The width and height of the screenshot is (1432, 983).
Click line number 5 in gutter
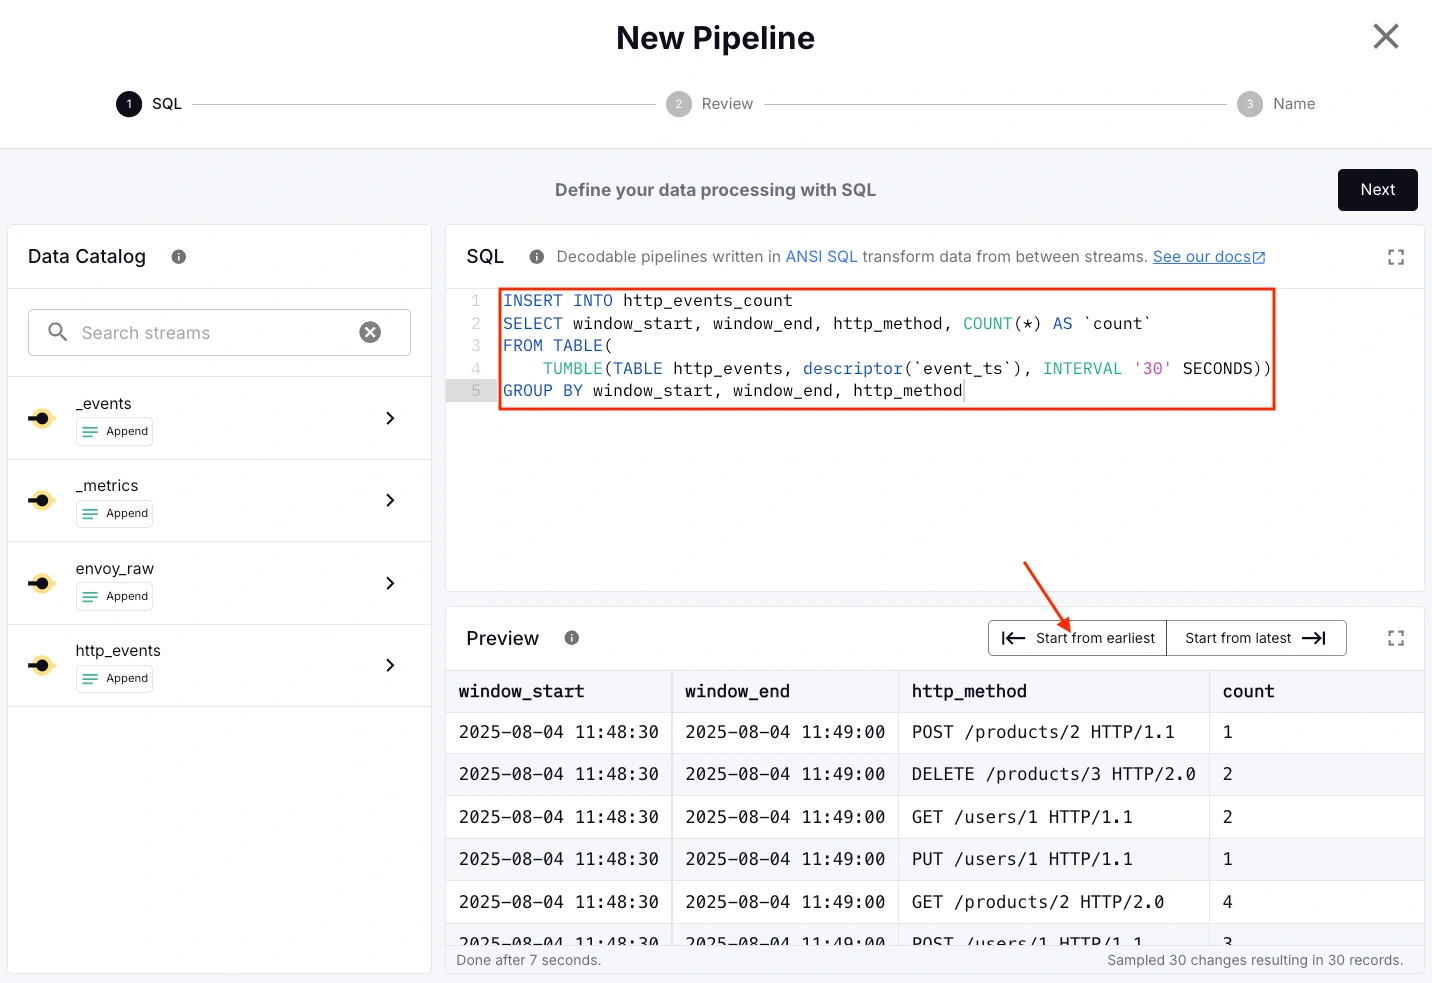click(476, 391)
